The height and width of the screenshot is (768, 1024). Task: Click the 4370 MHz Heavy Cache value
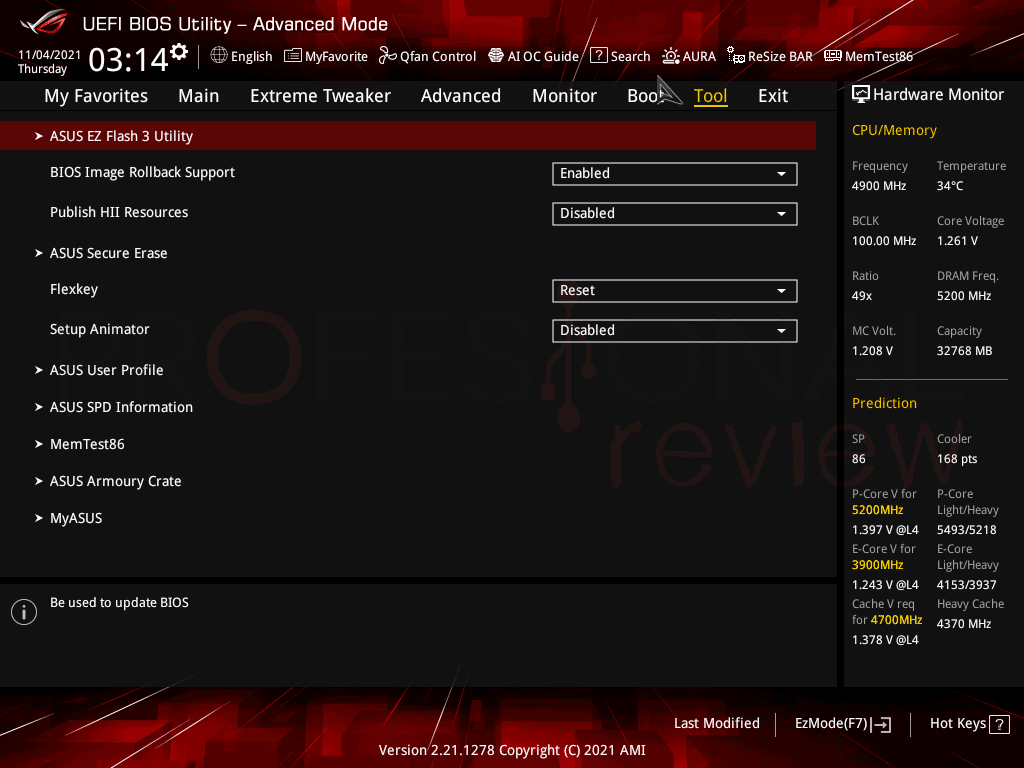(x=964, y=624)
